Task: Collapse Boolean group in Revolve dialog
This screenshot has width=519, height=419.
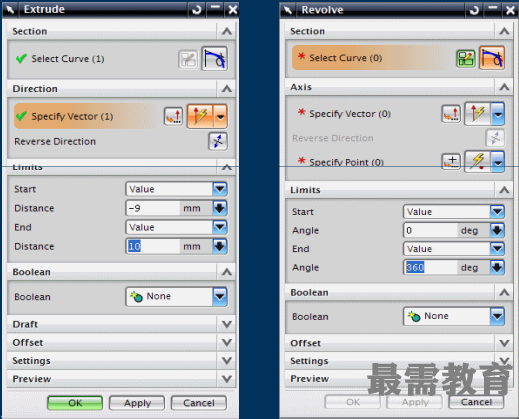Action: pos(504,292)
